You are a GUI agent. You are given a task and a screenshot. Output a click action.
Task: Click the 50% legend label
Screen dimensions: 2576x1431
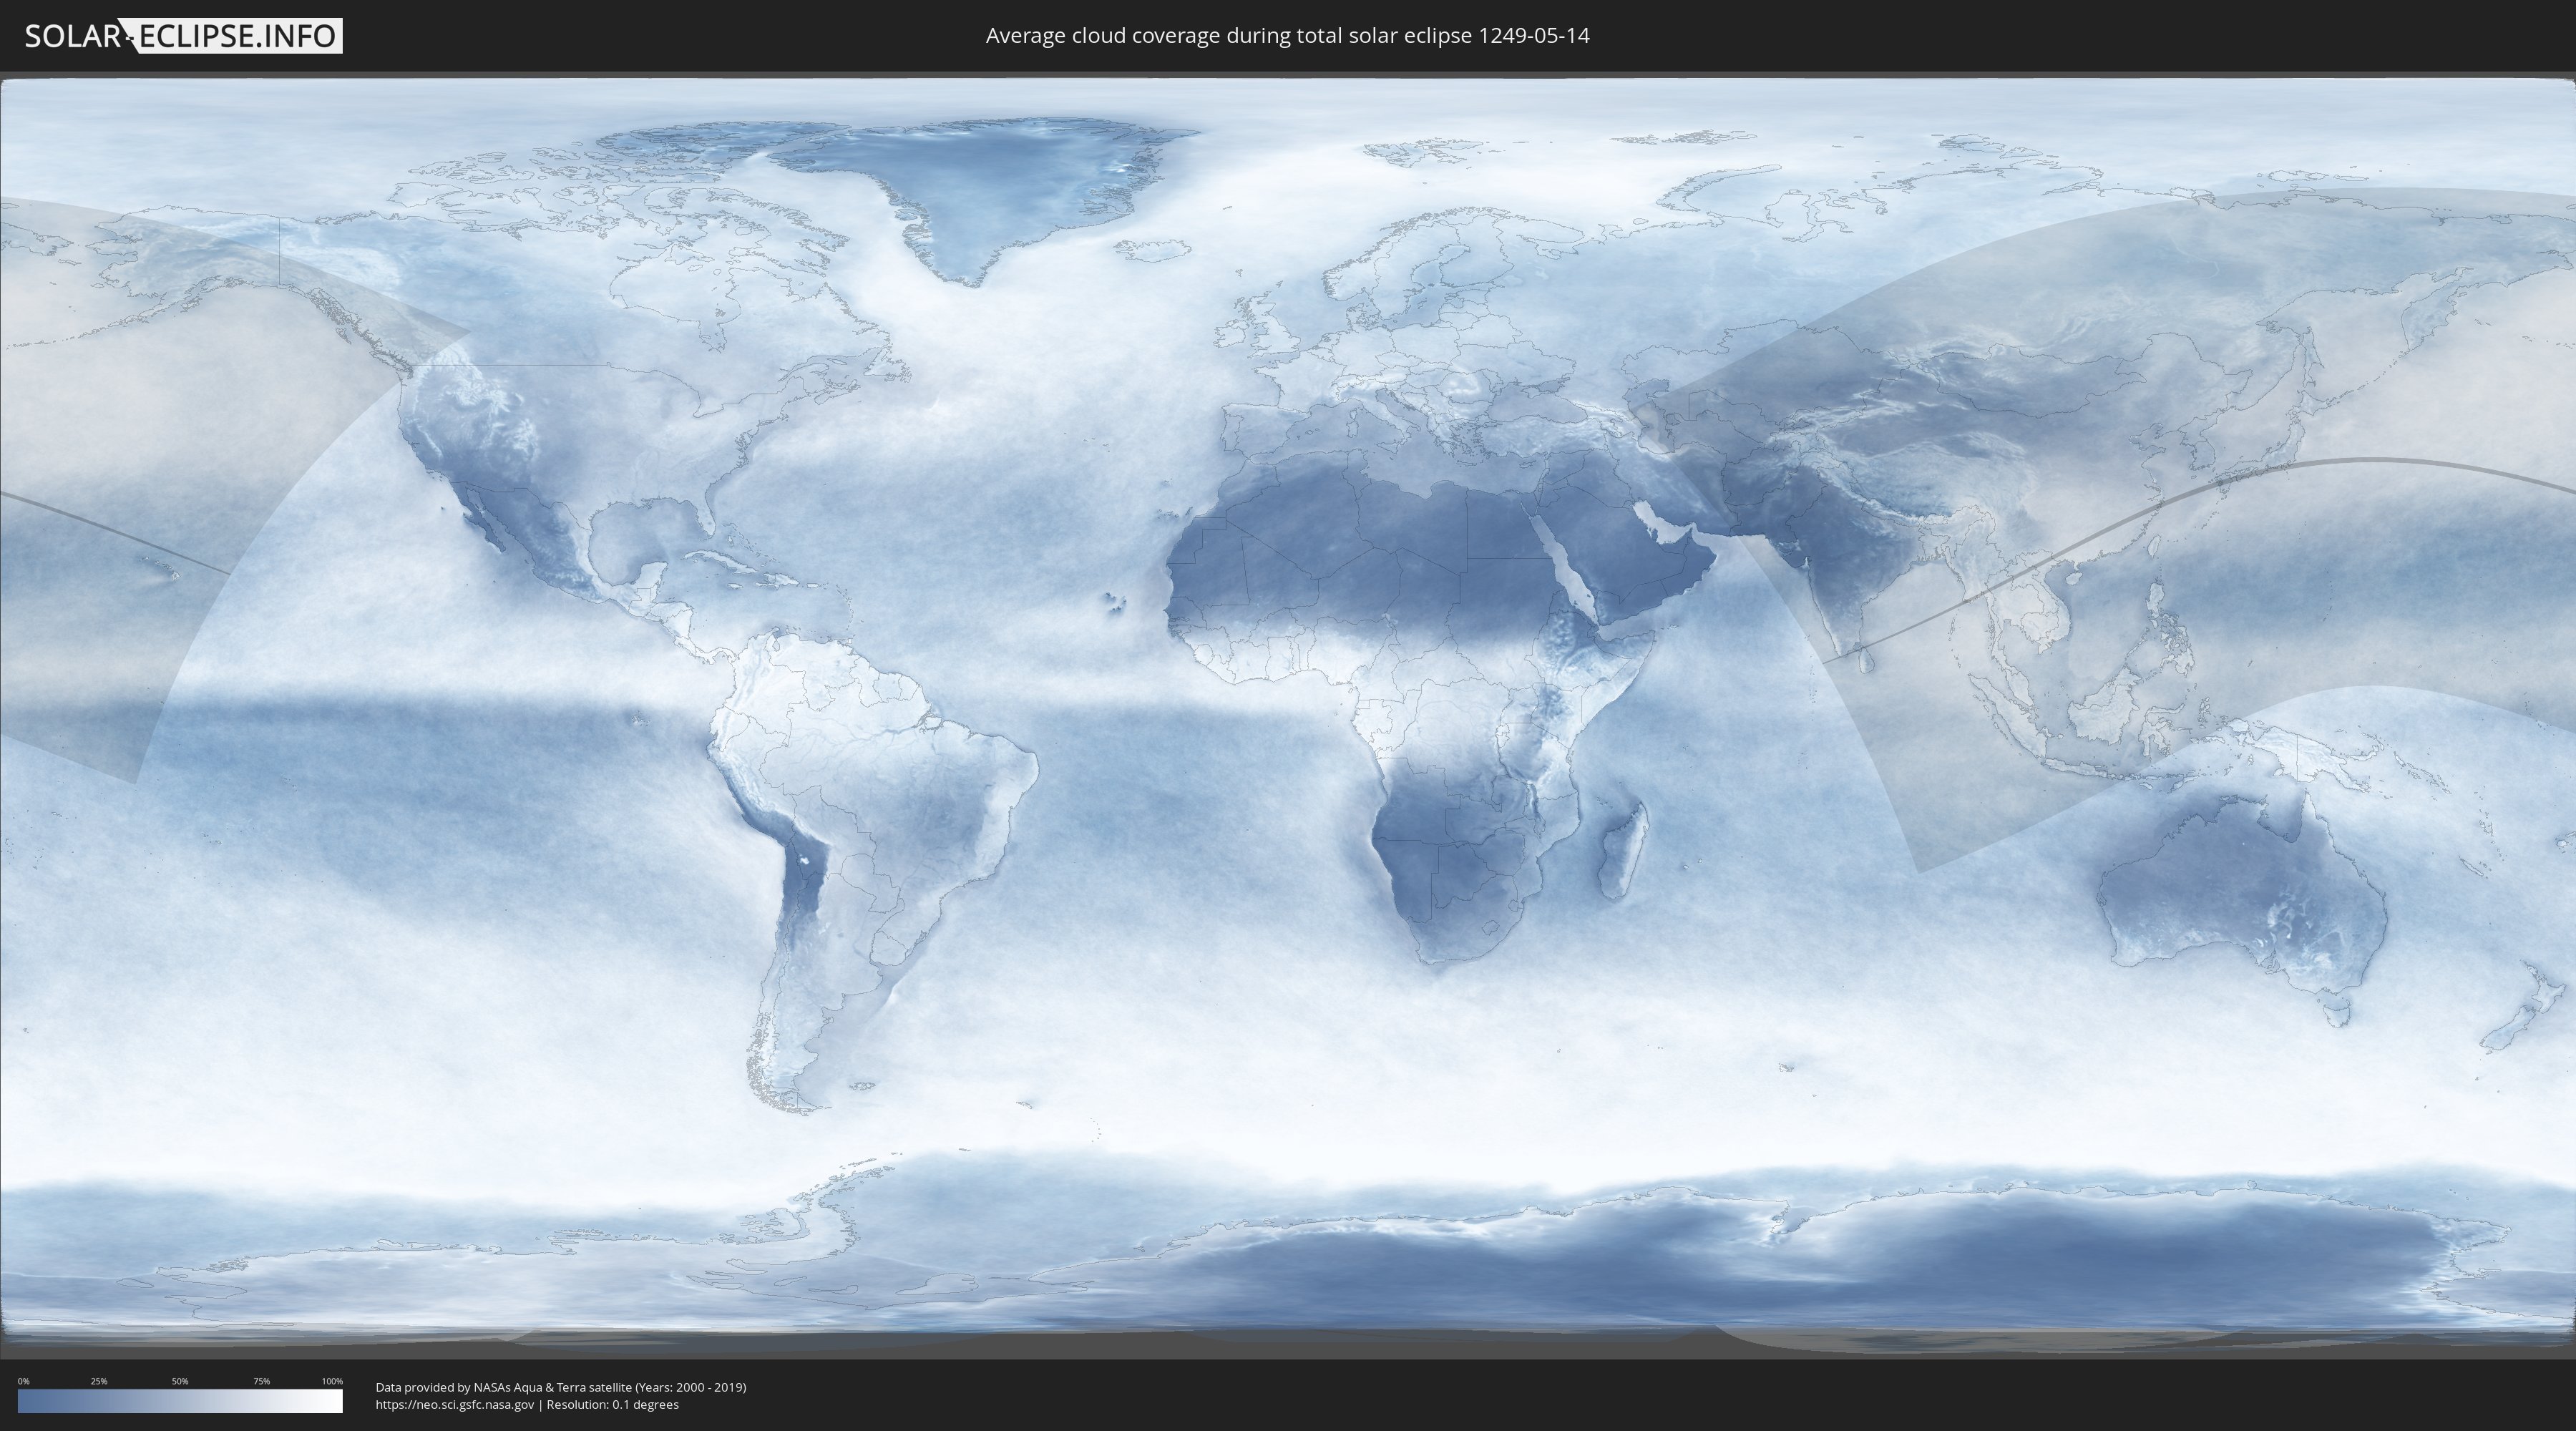point(180,1381)
